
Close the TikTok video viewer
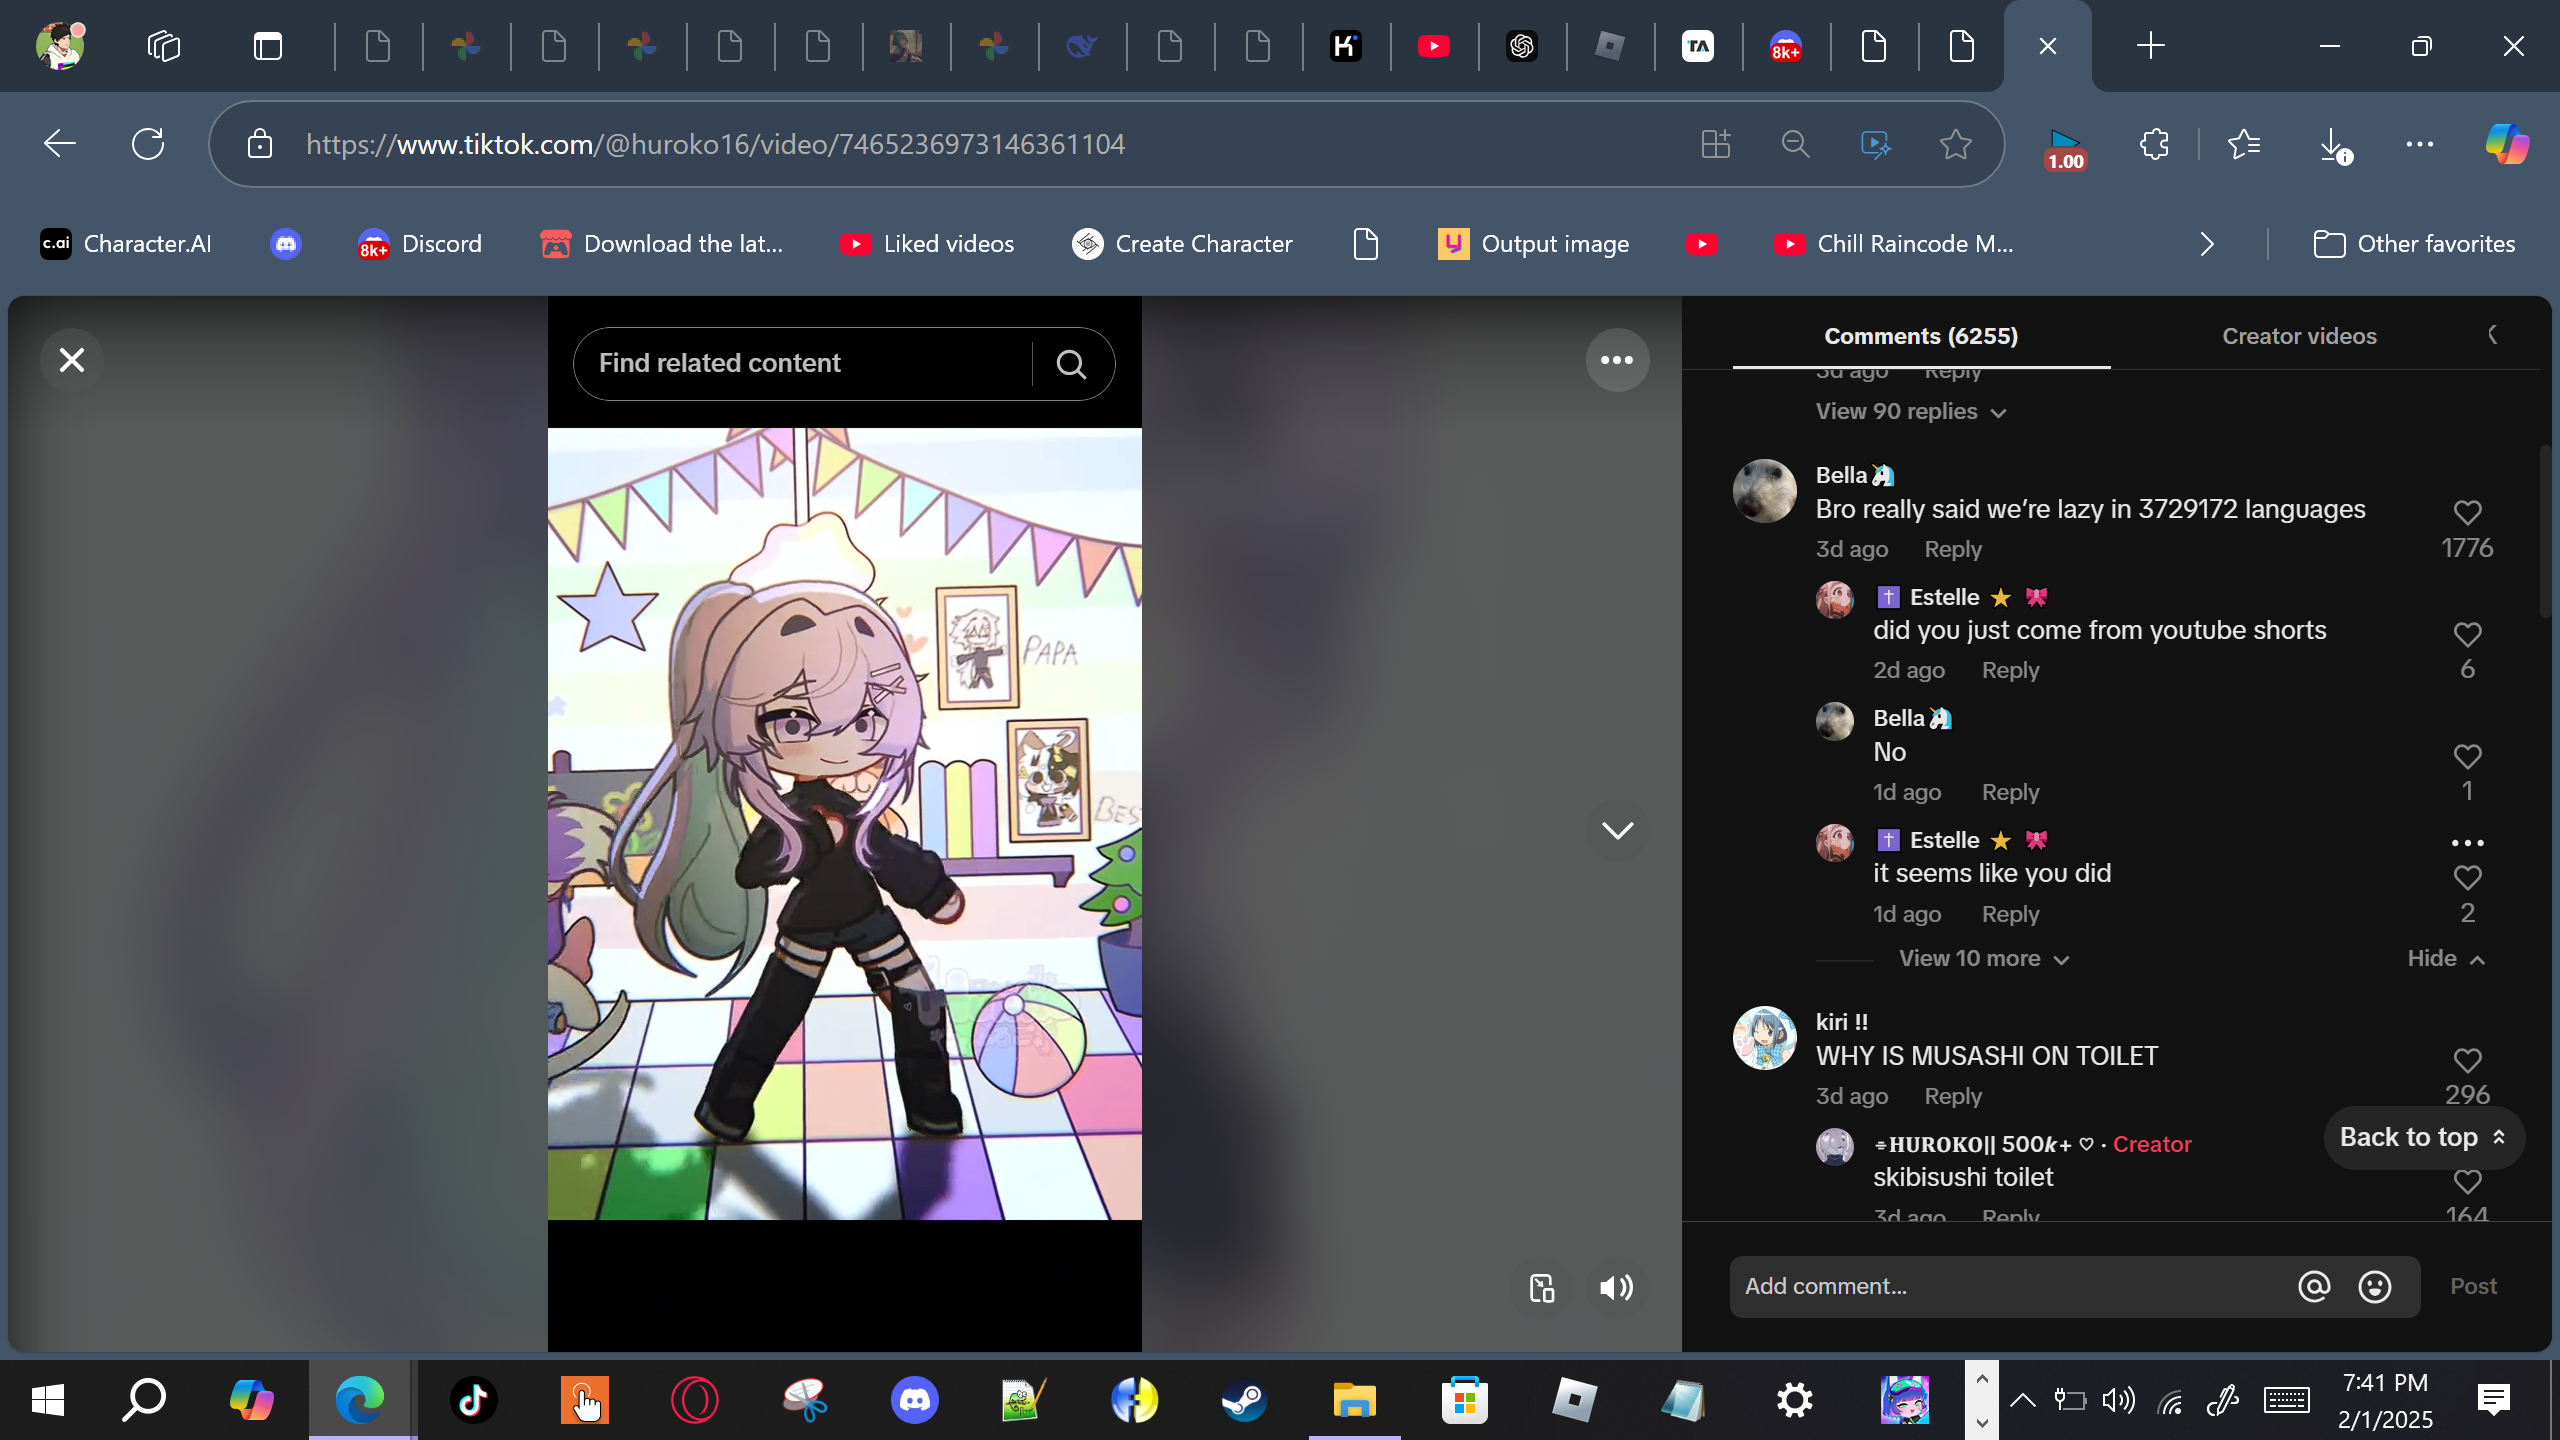click(x=72, y=360)
